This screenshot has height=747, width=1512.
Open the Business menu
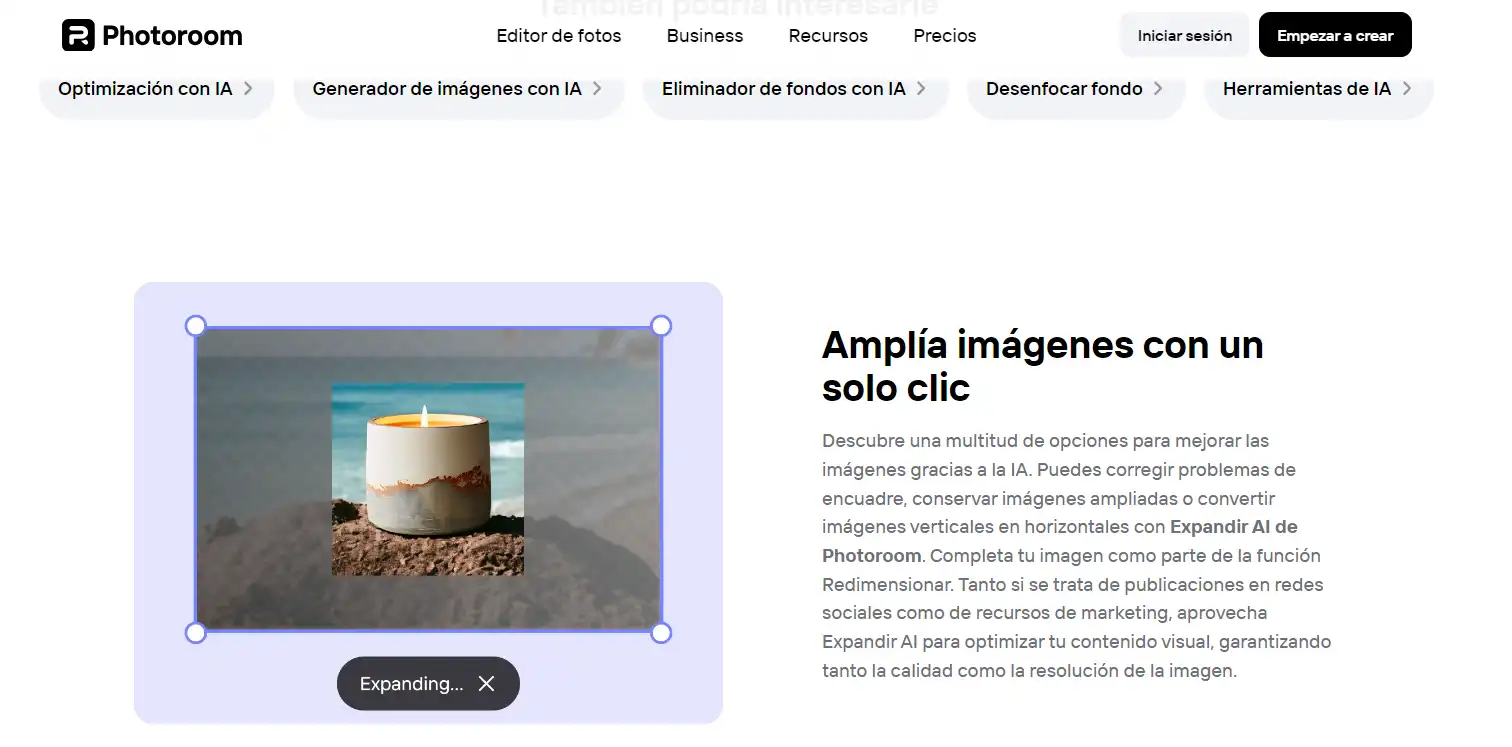pyautogui.click(x=705, y=36)
